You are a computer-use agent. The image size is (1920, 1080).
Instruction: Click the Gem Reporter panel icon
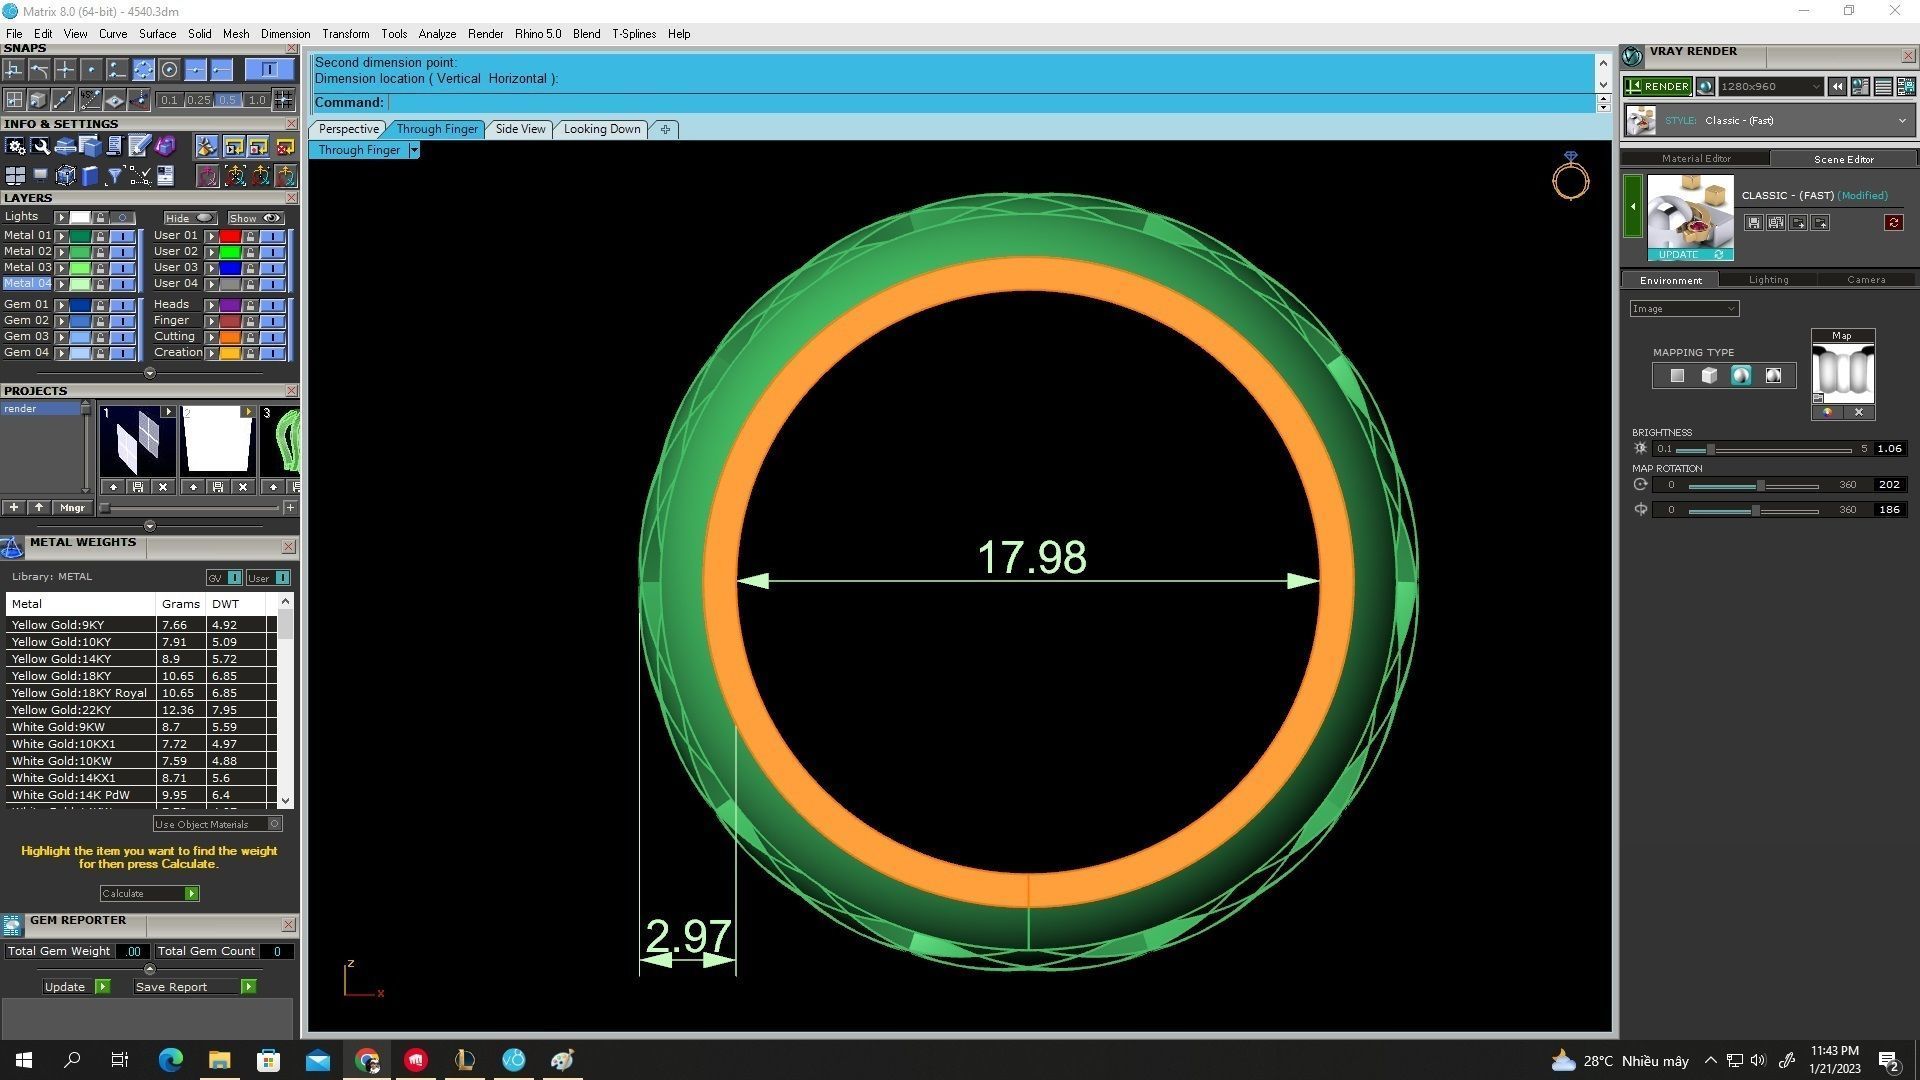tap(12, 925)
